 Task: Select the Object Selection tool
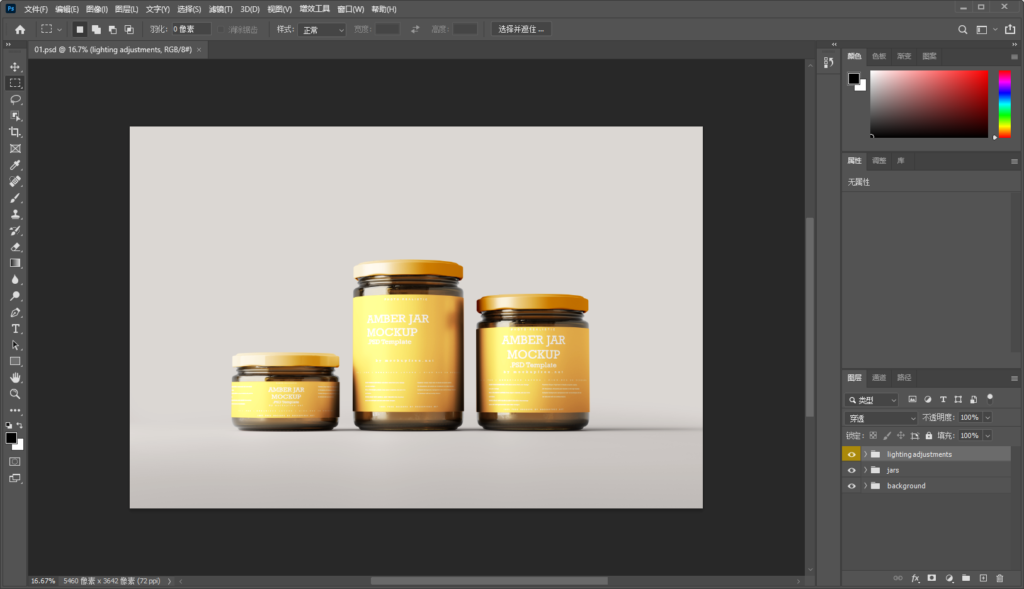point(15,116)
